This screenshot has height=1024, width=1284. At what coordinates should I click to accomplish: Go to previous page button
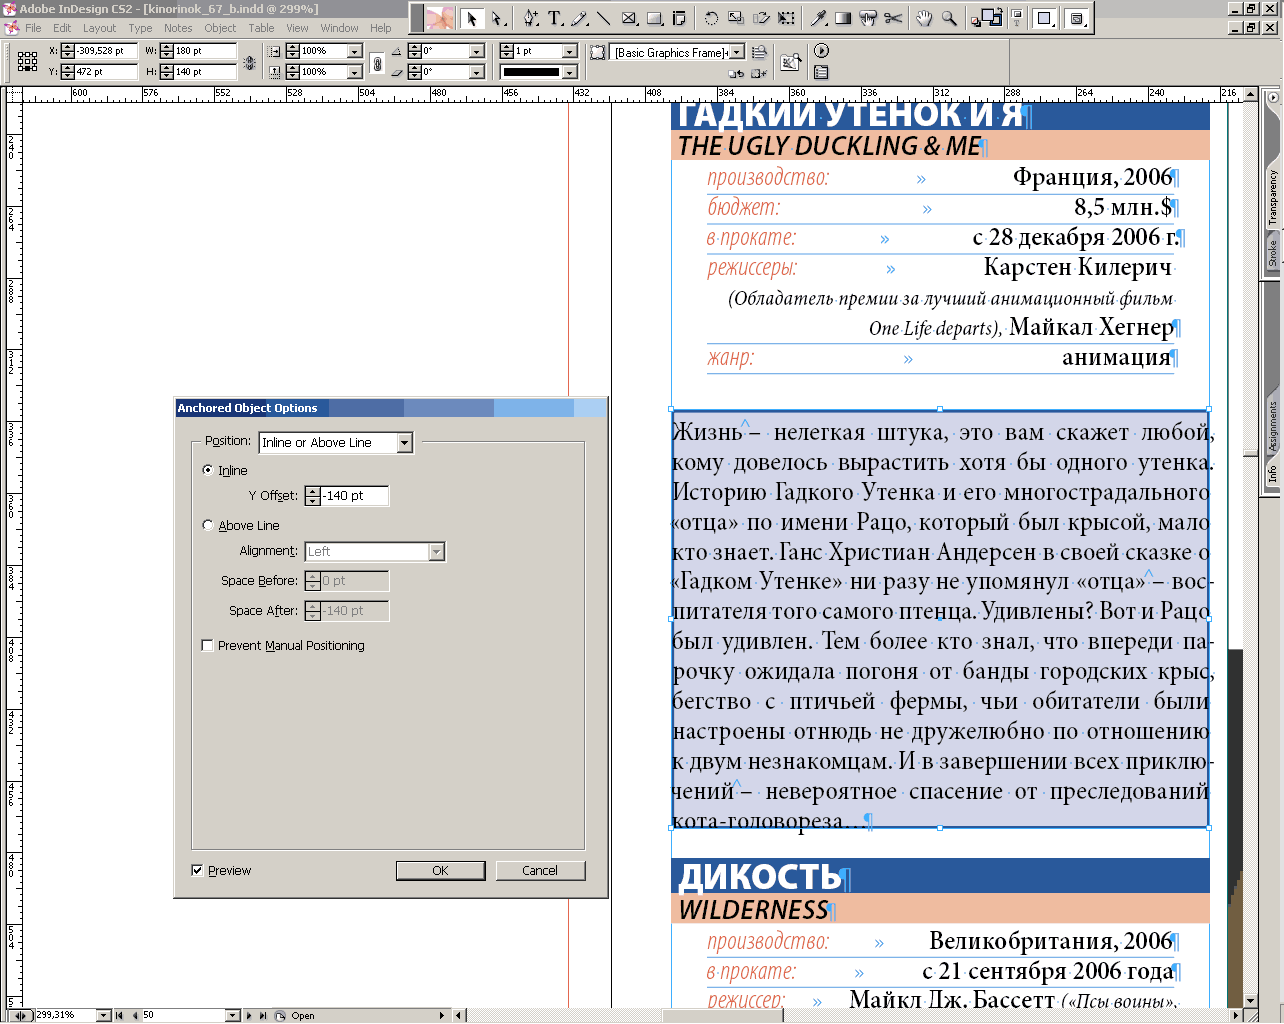point(135,1015)
